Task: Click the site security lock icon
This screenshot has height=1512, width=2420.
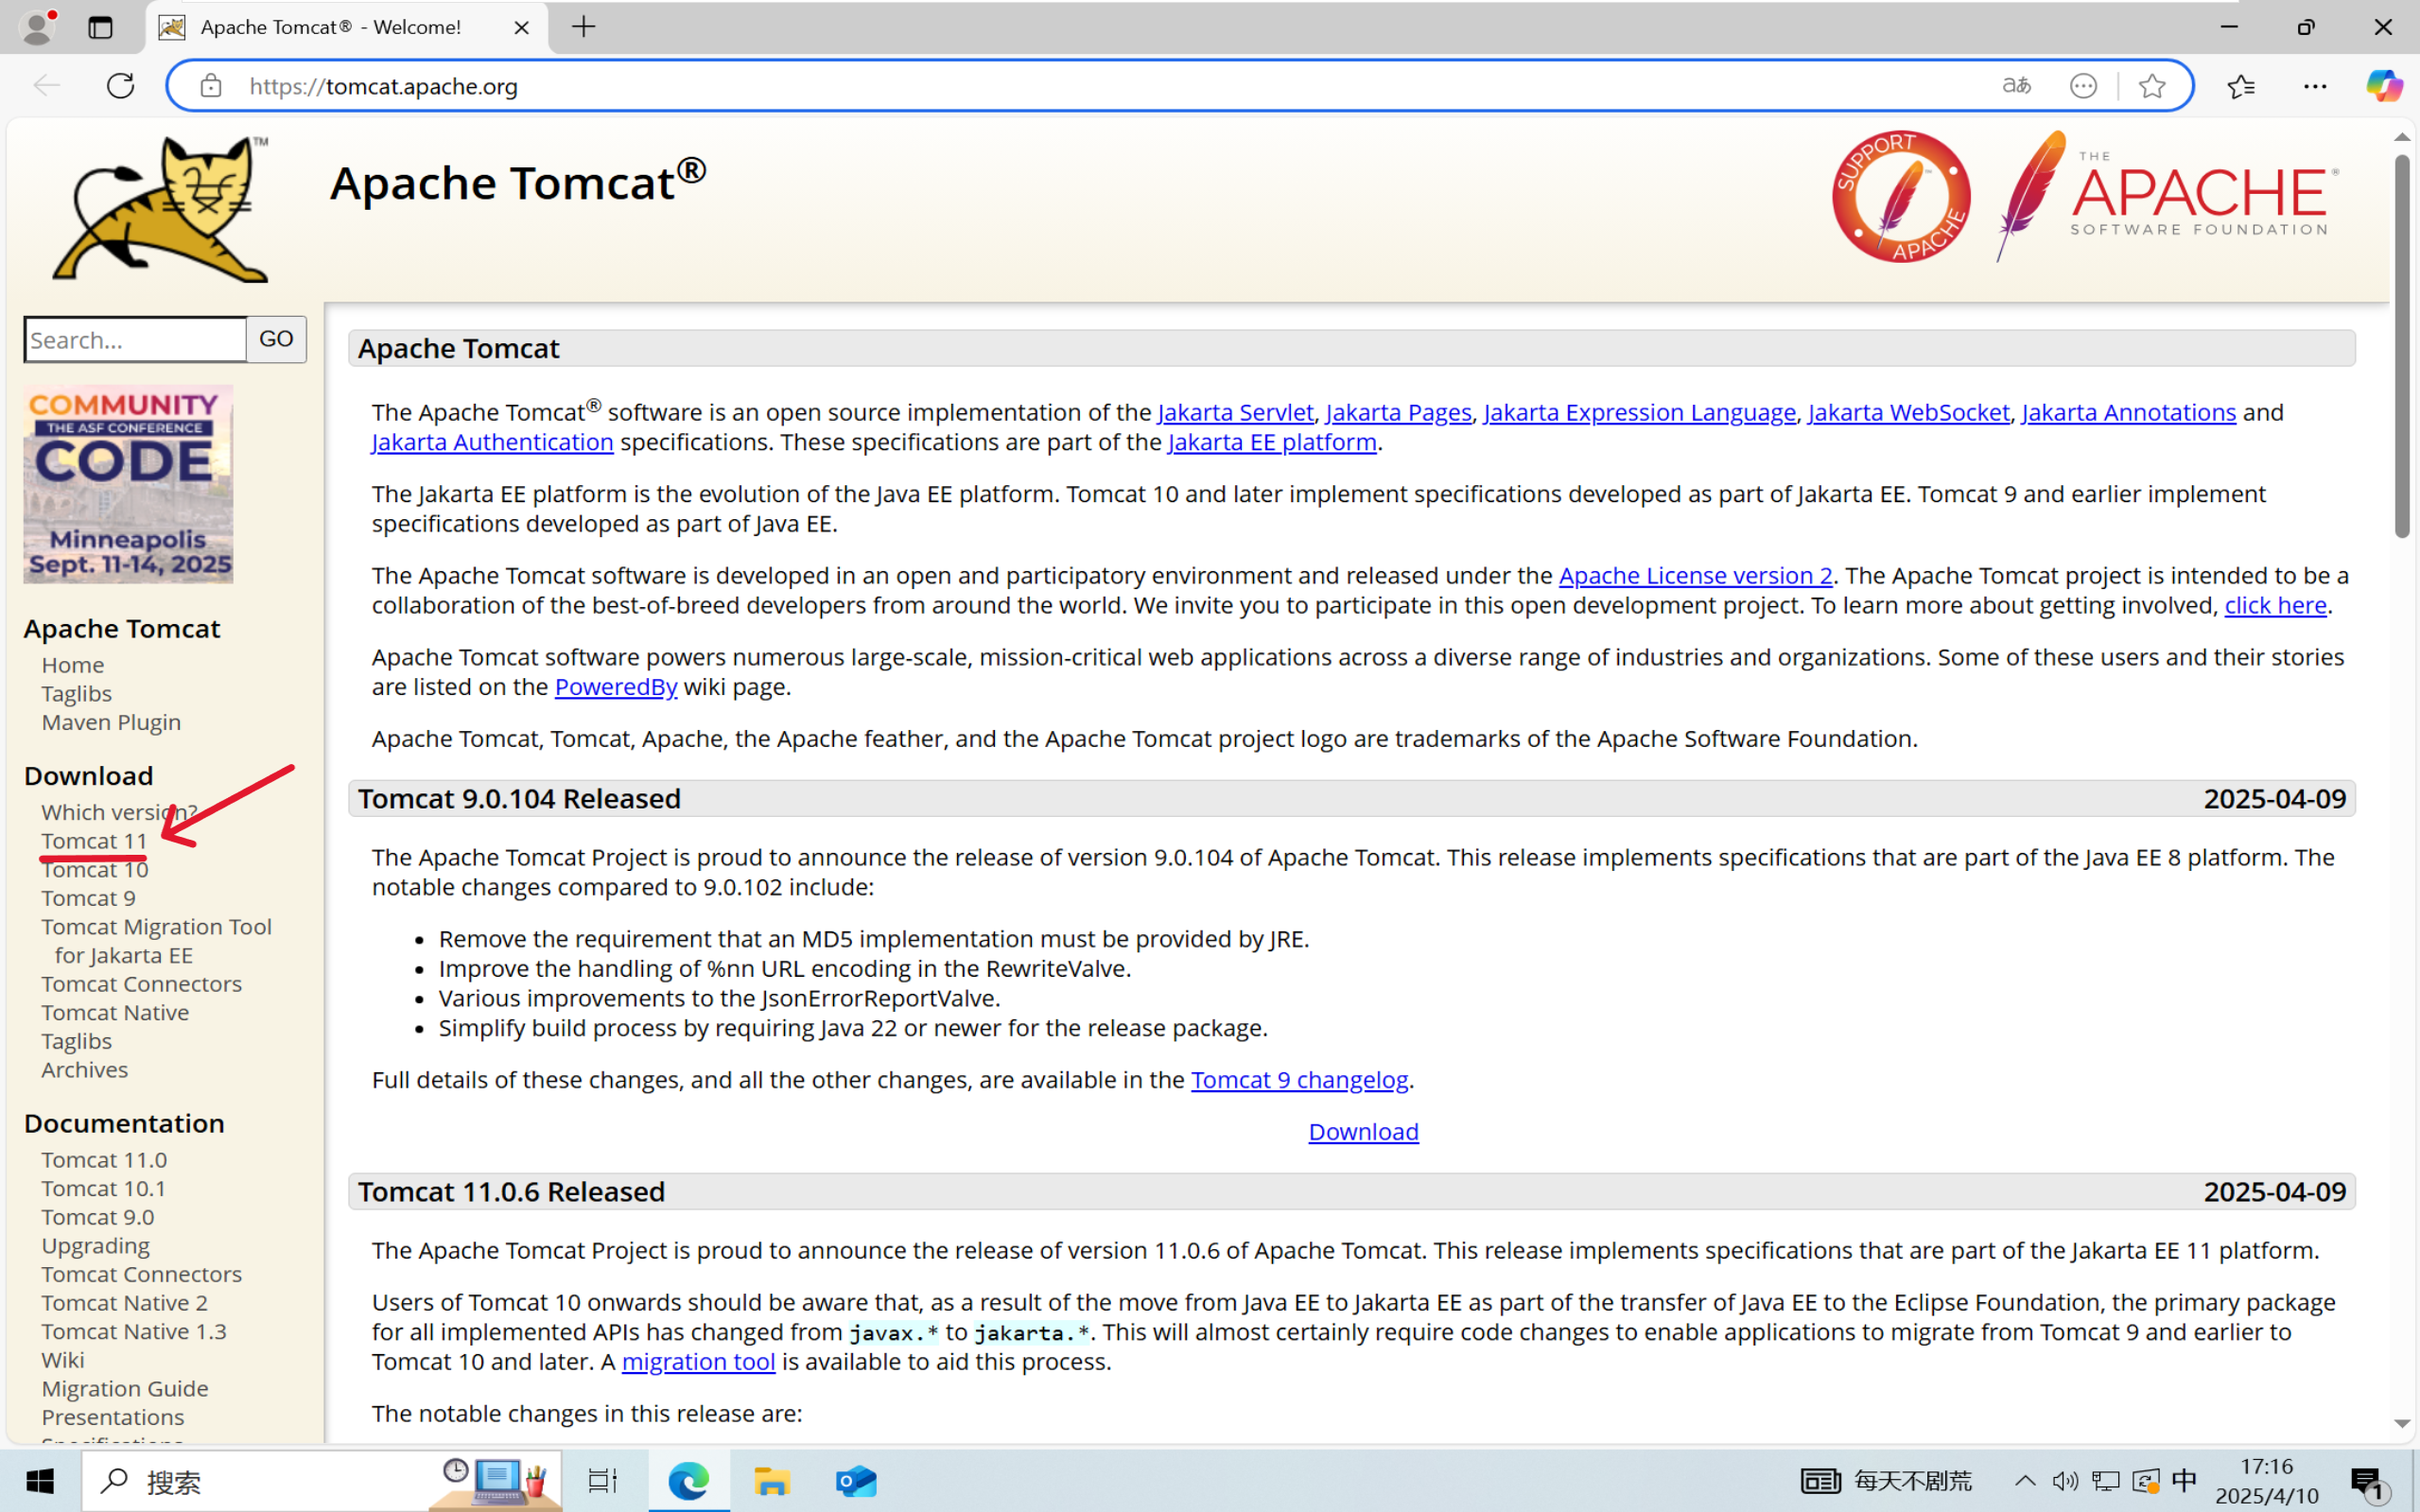Action: 210,85
